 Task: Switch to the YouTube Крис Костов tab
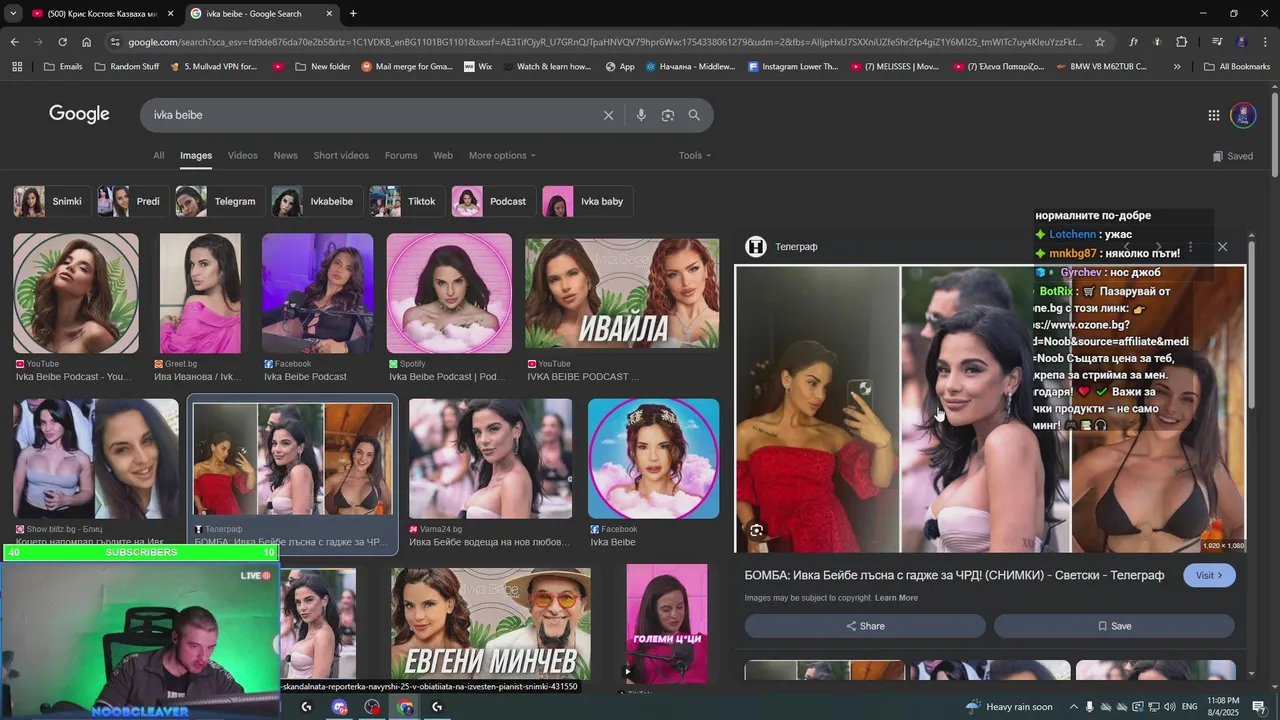(x=103, y=14)
